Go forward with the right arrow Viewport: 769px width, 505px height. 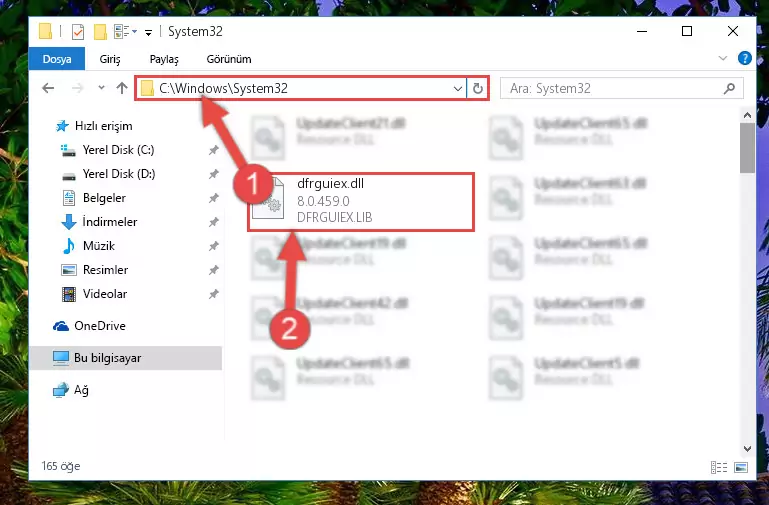[77, 88]
